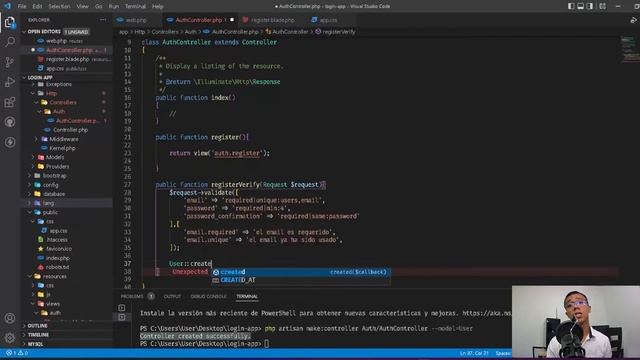
Task: Open the Accounts icon in activity bar
Action: [10, 318]
